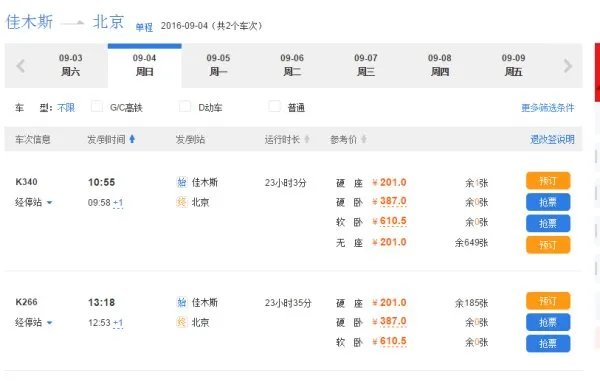600x390 pixels.
Task: Select the 09-09 周五 date tab
Action: point(514,65)
